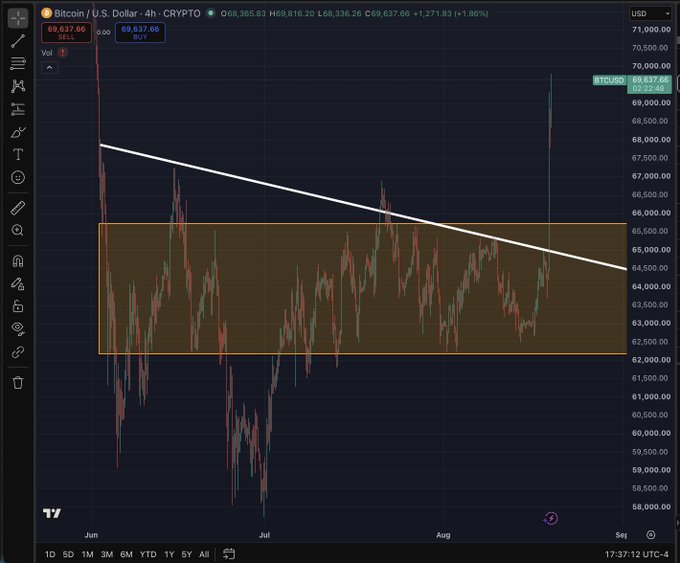
Task: Set range to All
Action: [x=204, y=554]
